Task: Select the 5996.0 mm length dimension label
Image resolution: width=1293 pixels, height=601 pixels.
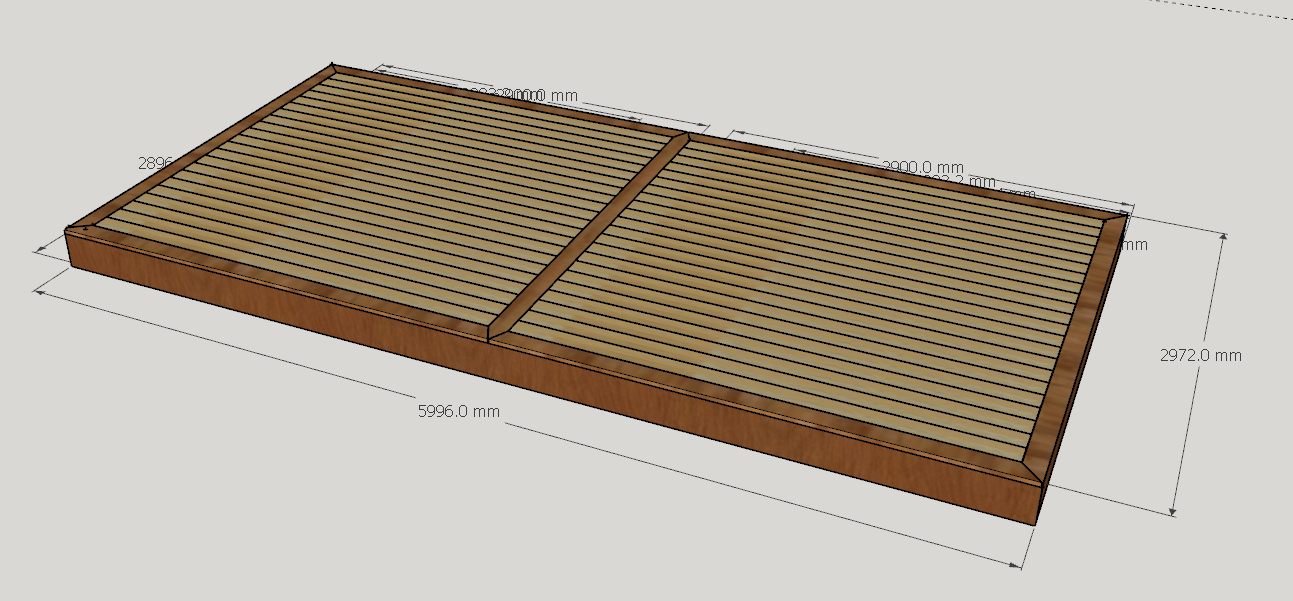Action: (459, 411)
